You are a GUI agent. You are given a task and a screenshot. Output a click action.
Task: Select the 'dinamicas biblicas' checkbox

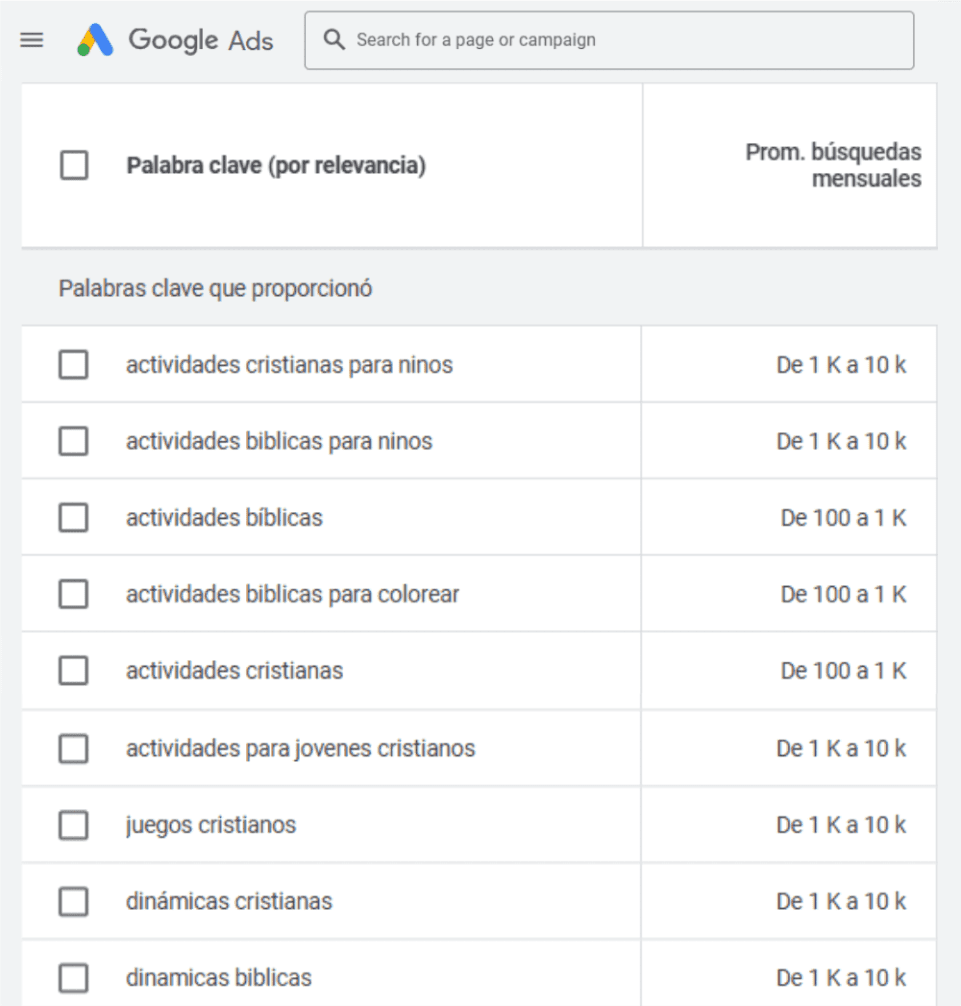click(x=73, y=977)
